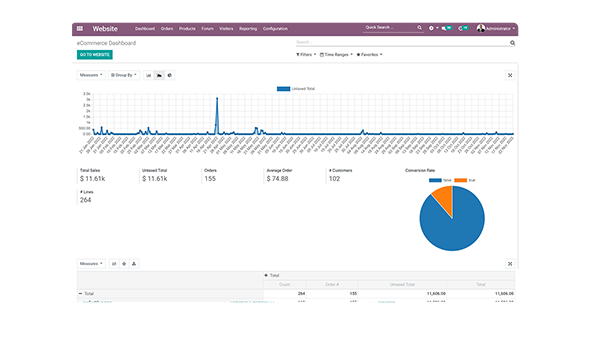Open the Time Ranges dropdown
This screenshot has width=590, height=360.
336,55
